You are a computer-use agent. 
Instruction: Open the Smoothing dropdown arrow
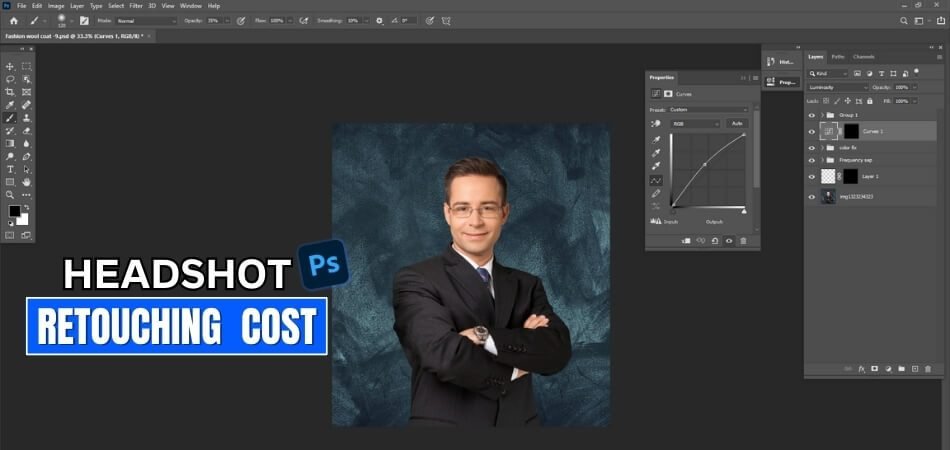368,21
